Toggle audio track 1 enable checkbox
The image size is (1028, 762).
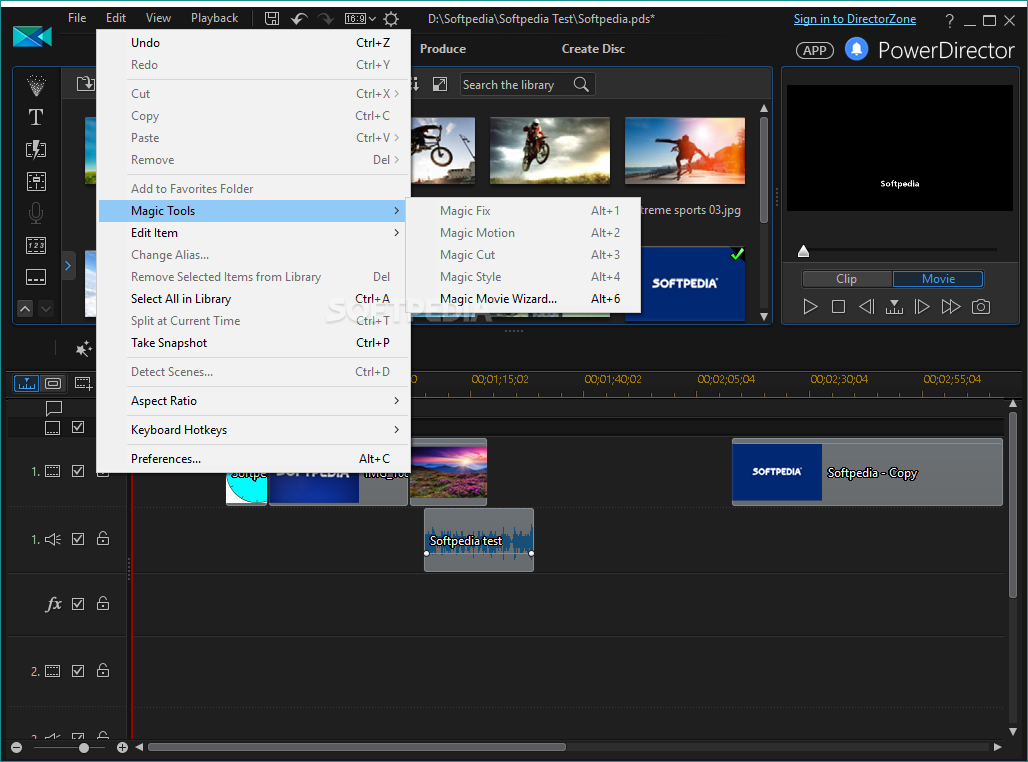coord(78,538)
